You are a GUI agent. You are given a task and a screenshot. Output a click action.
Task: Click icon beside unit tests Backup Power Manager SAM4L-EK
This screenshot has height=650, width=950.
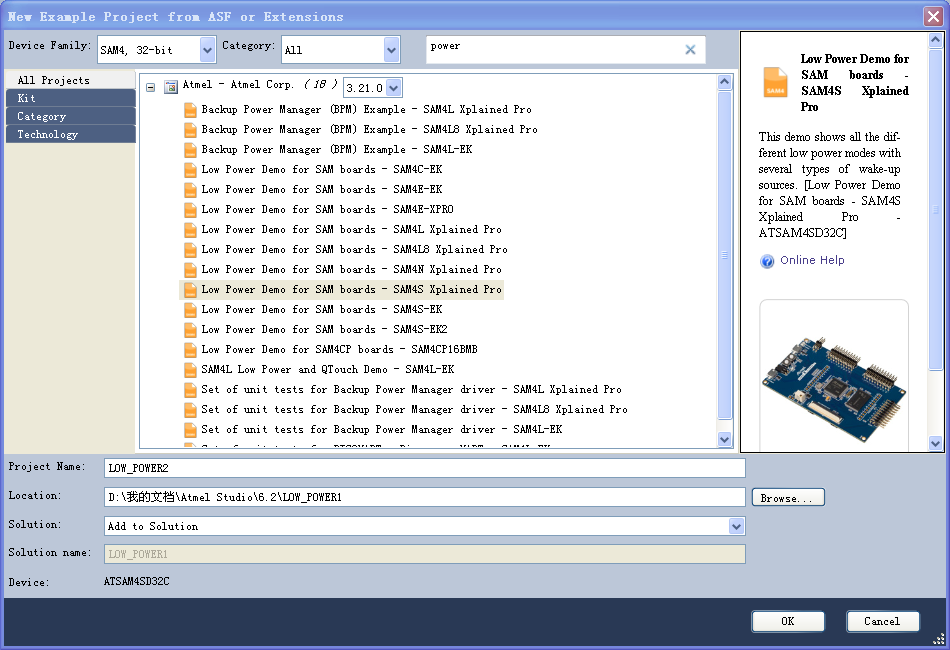point(190,429)
